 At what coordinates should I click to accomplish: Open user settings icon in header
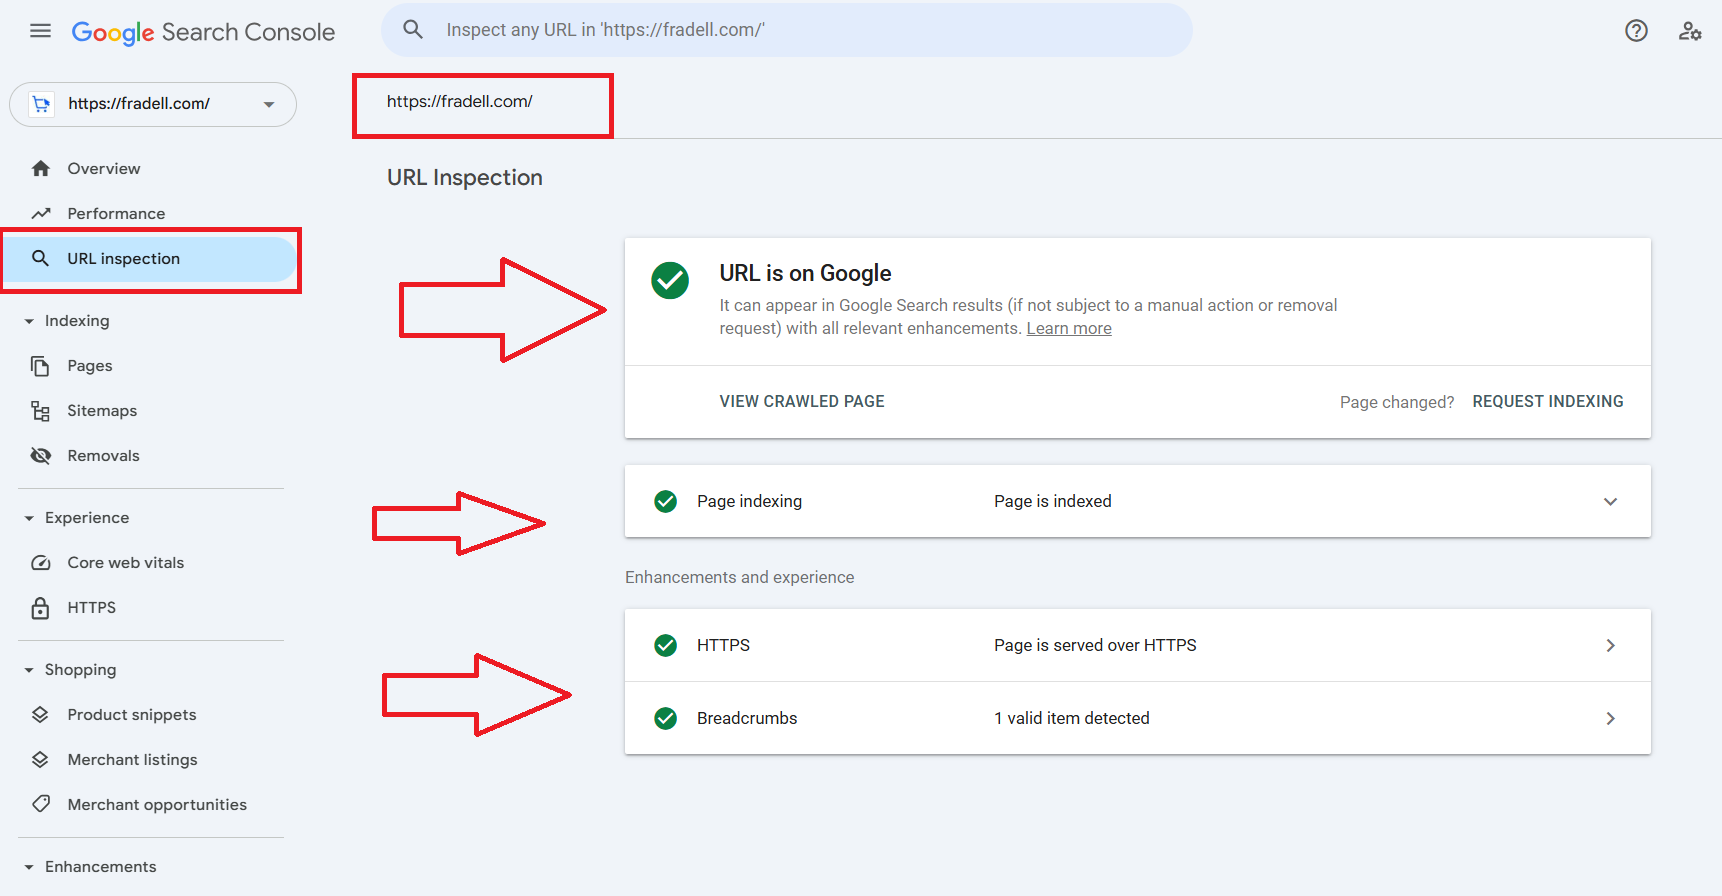(x=1690, y=31)
